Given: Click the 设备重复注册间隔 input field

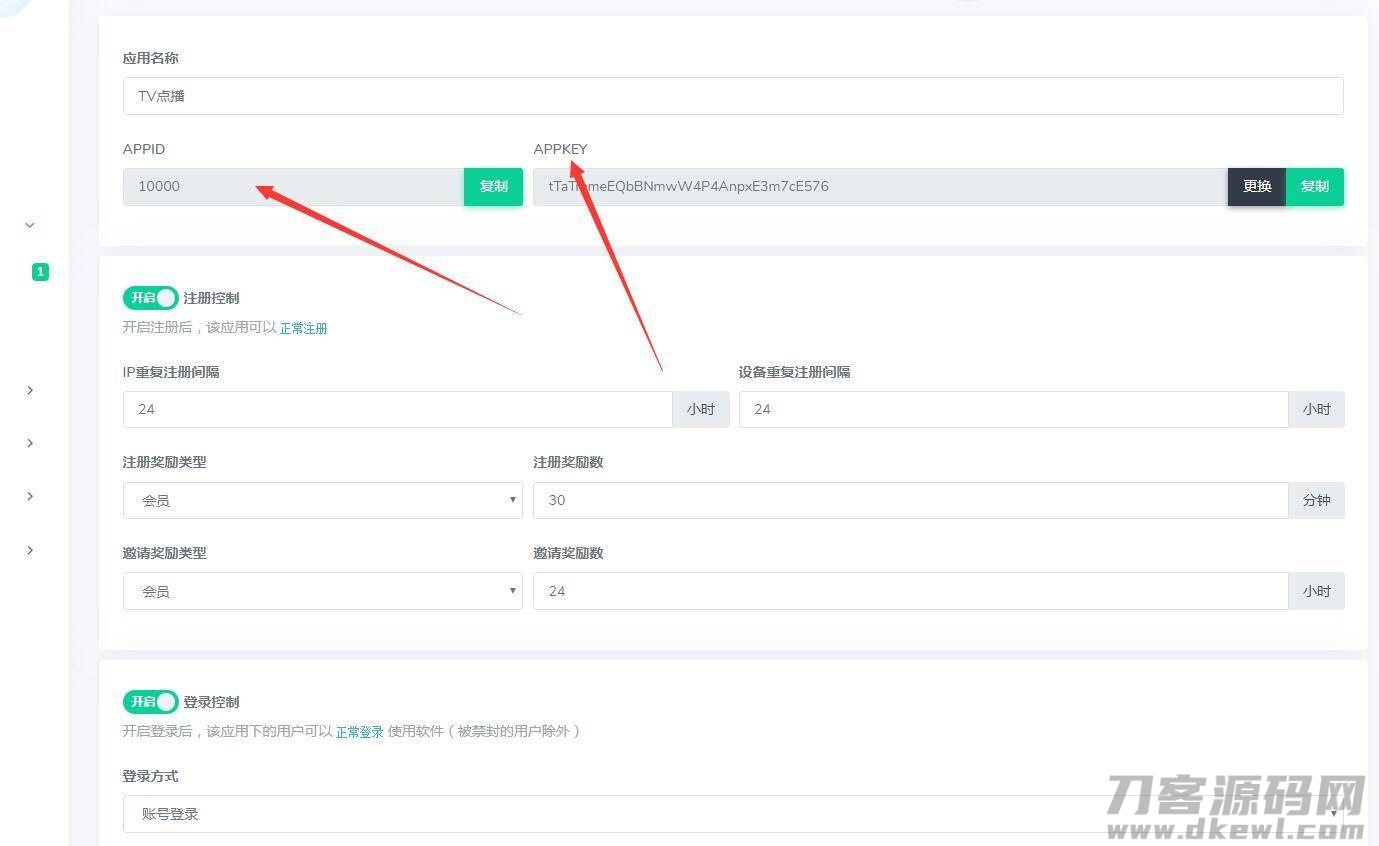Looking at the screenshot, I should coord(1012,409).
